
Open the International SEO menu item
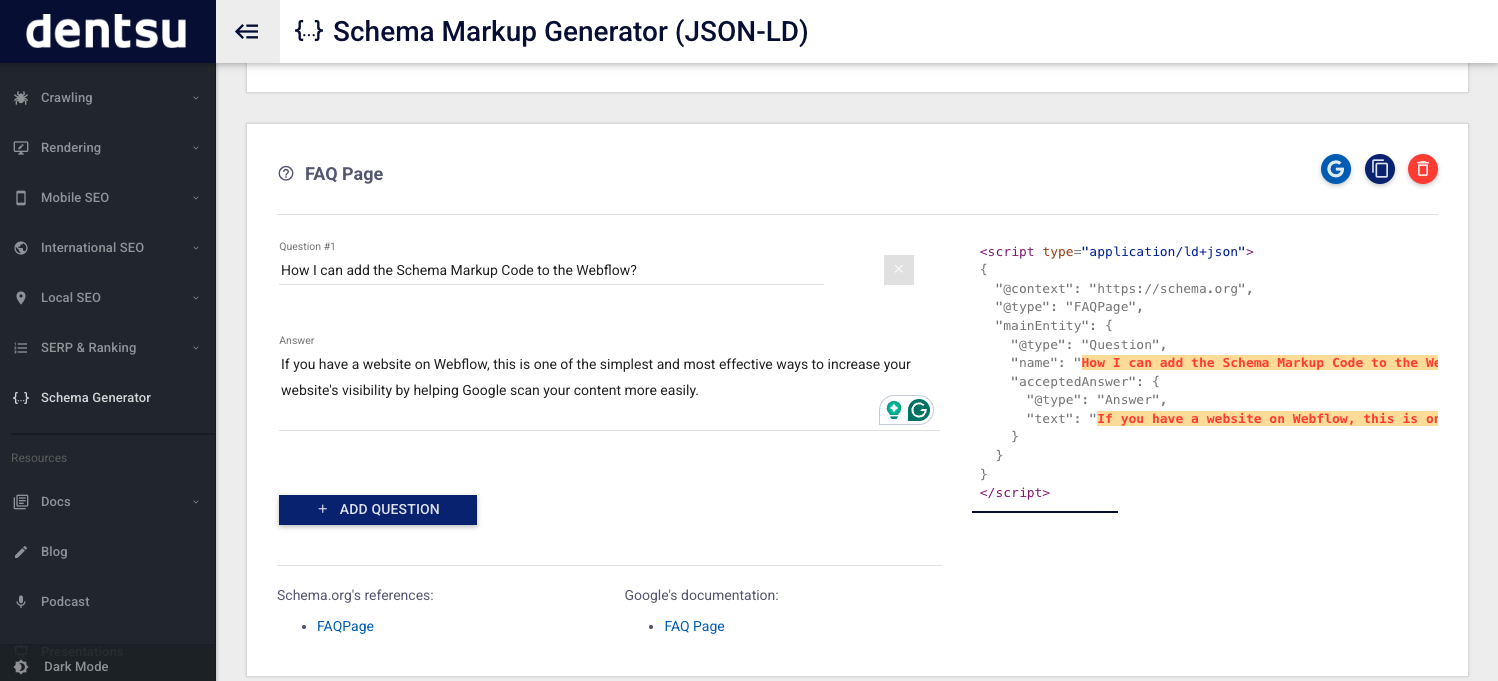[x=108, y=248]
